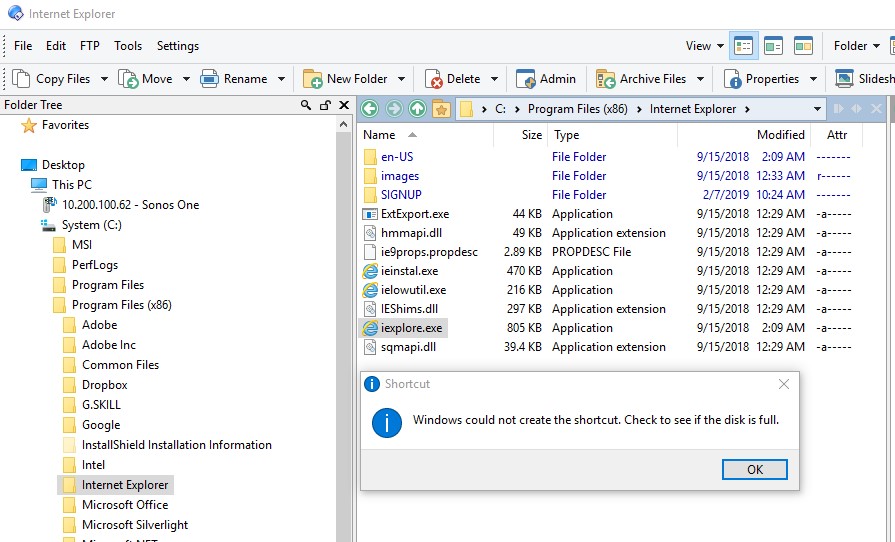
Task: Open the Properties dropdown arrow
Action: [813, 79]
